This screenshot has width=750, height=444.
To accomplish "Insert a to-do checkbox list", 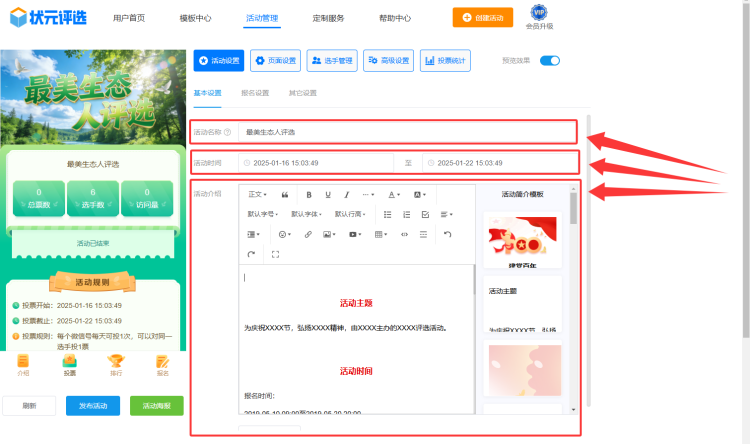I will pos(425,214).
